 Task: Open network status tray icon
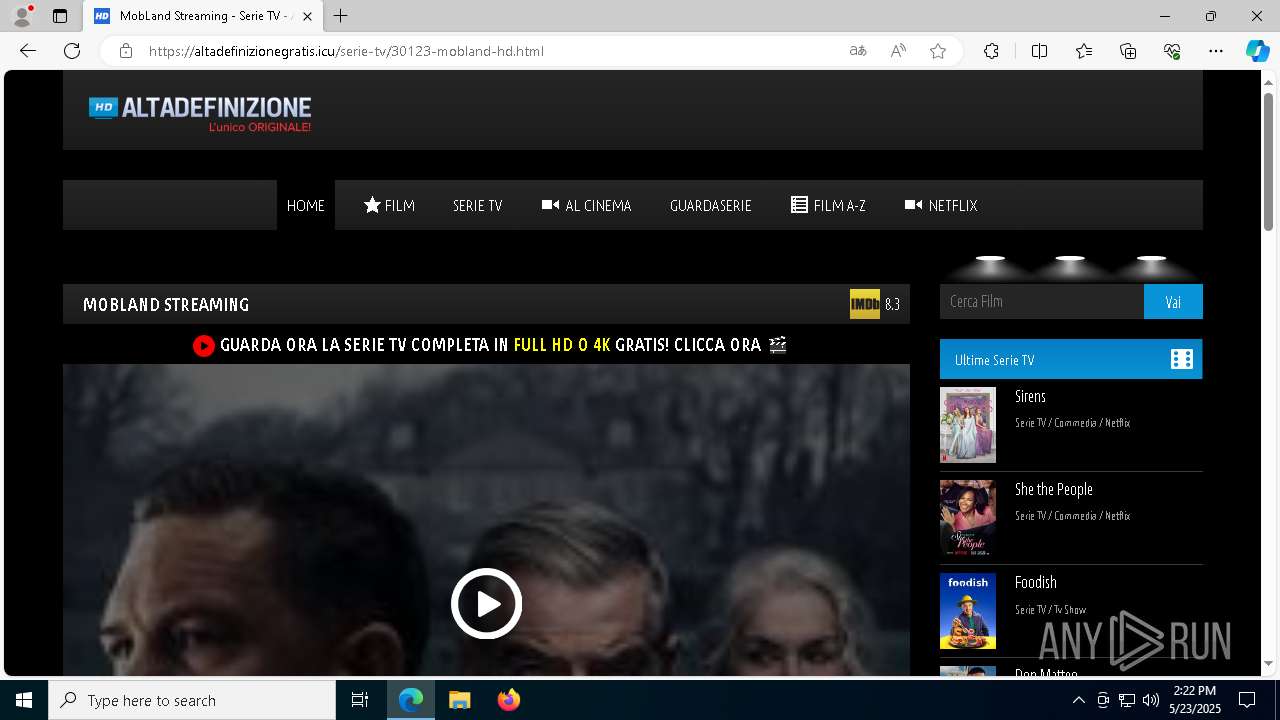coord(1127,700)
